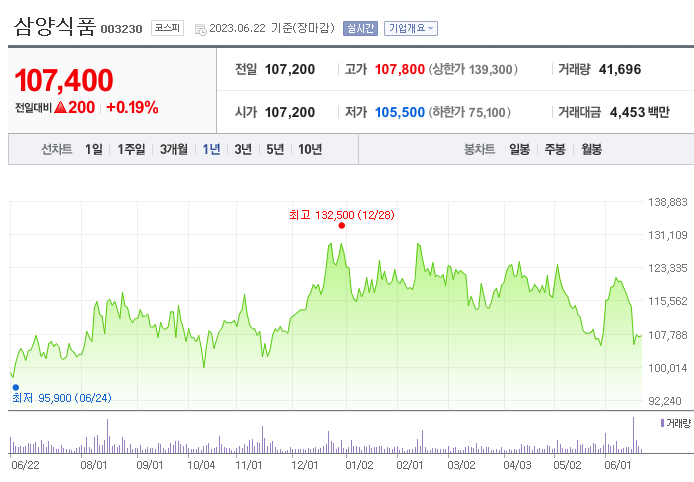
Task: Select the 5년 chart range
Action: (275, 150)
